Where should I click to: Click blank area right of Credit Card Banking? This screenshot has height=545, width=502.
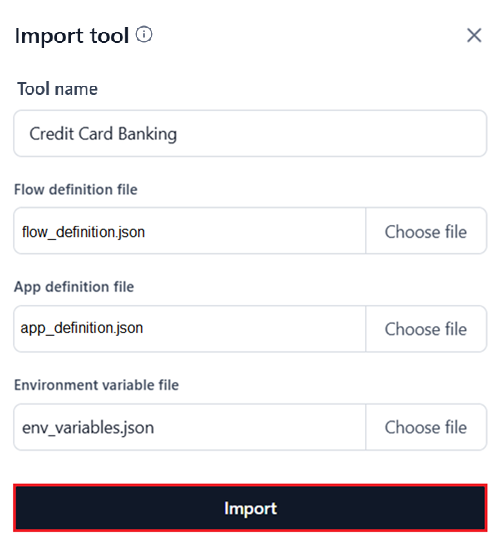[x=330, y=133]
